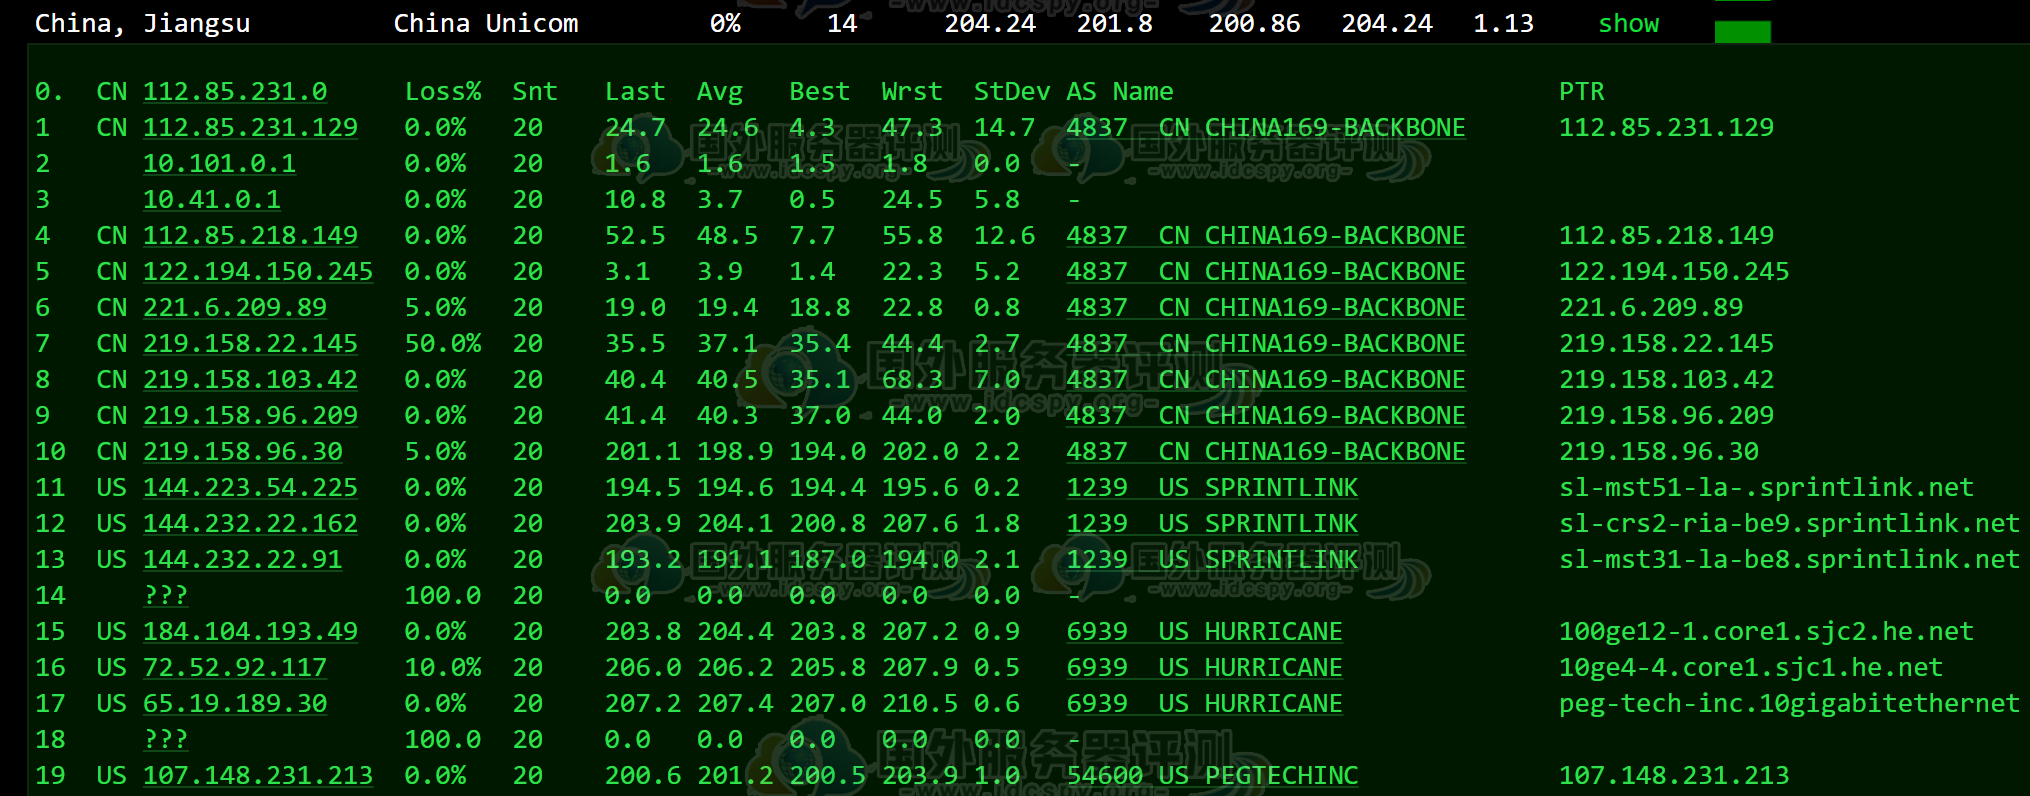Image resolution: width=2030 pixels, height=796 pixels.
Task: Open hop 10 IP 219.158.96.30 link
Action: point(242,451)
